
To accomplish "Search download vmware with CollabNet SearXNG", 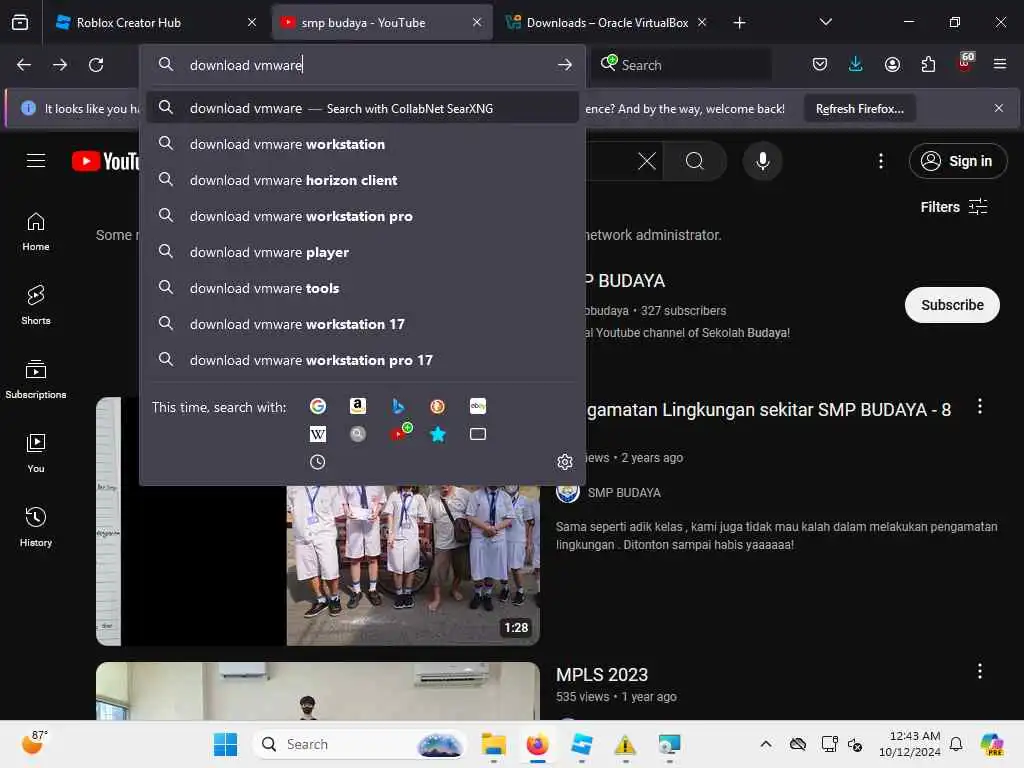I will [362, 108].
